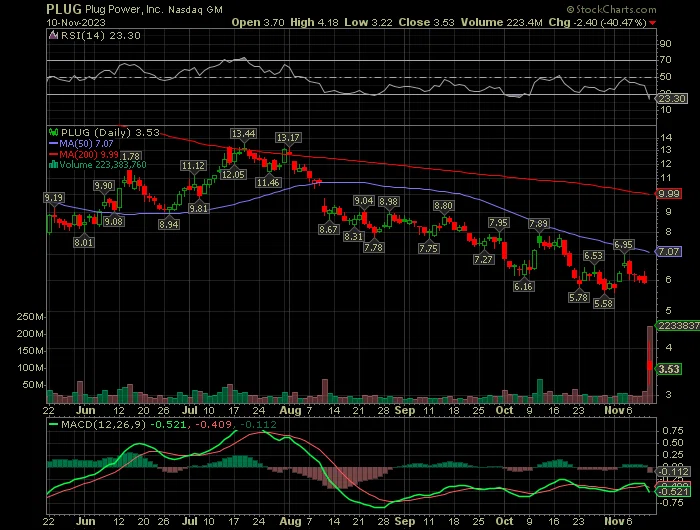Click the MACD(12,26,9) panel label
This screenshot has width=700, height=530.
103,424
